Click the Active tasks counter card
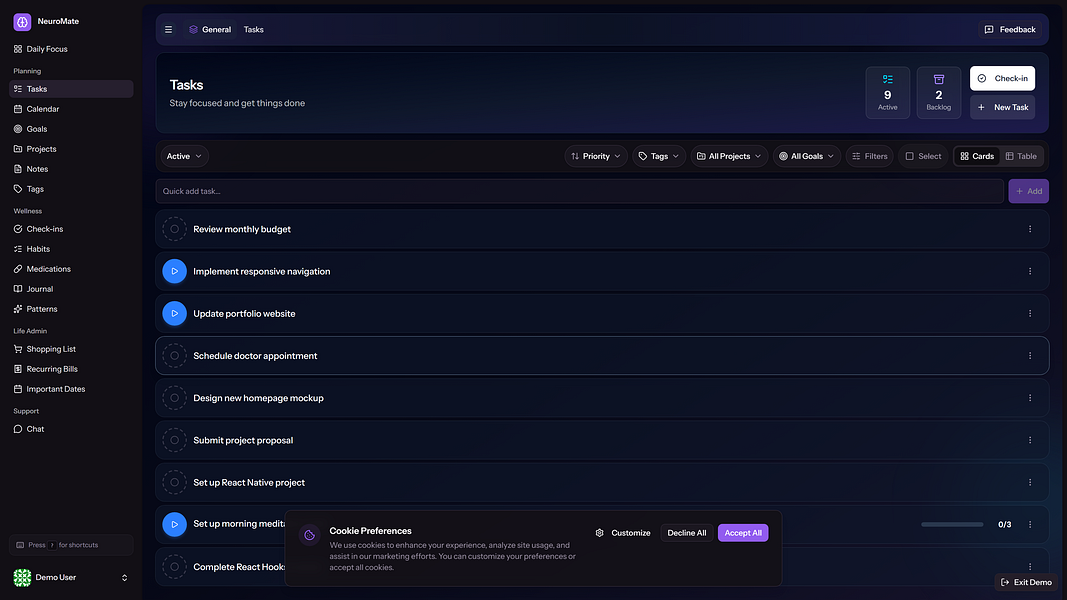This screenshot has height=600, width=1067. pyautogui.click(x=887, y=93)
